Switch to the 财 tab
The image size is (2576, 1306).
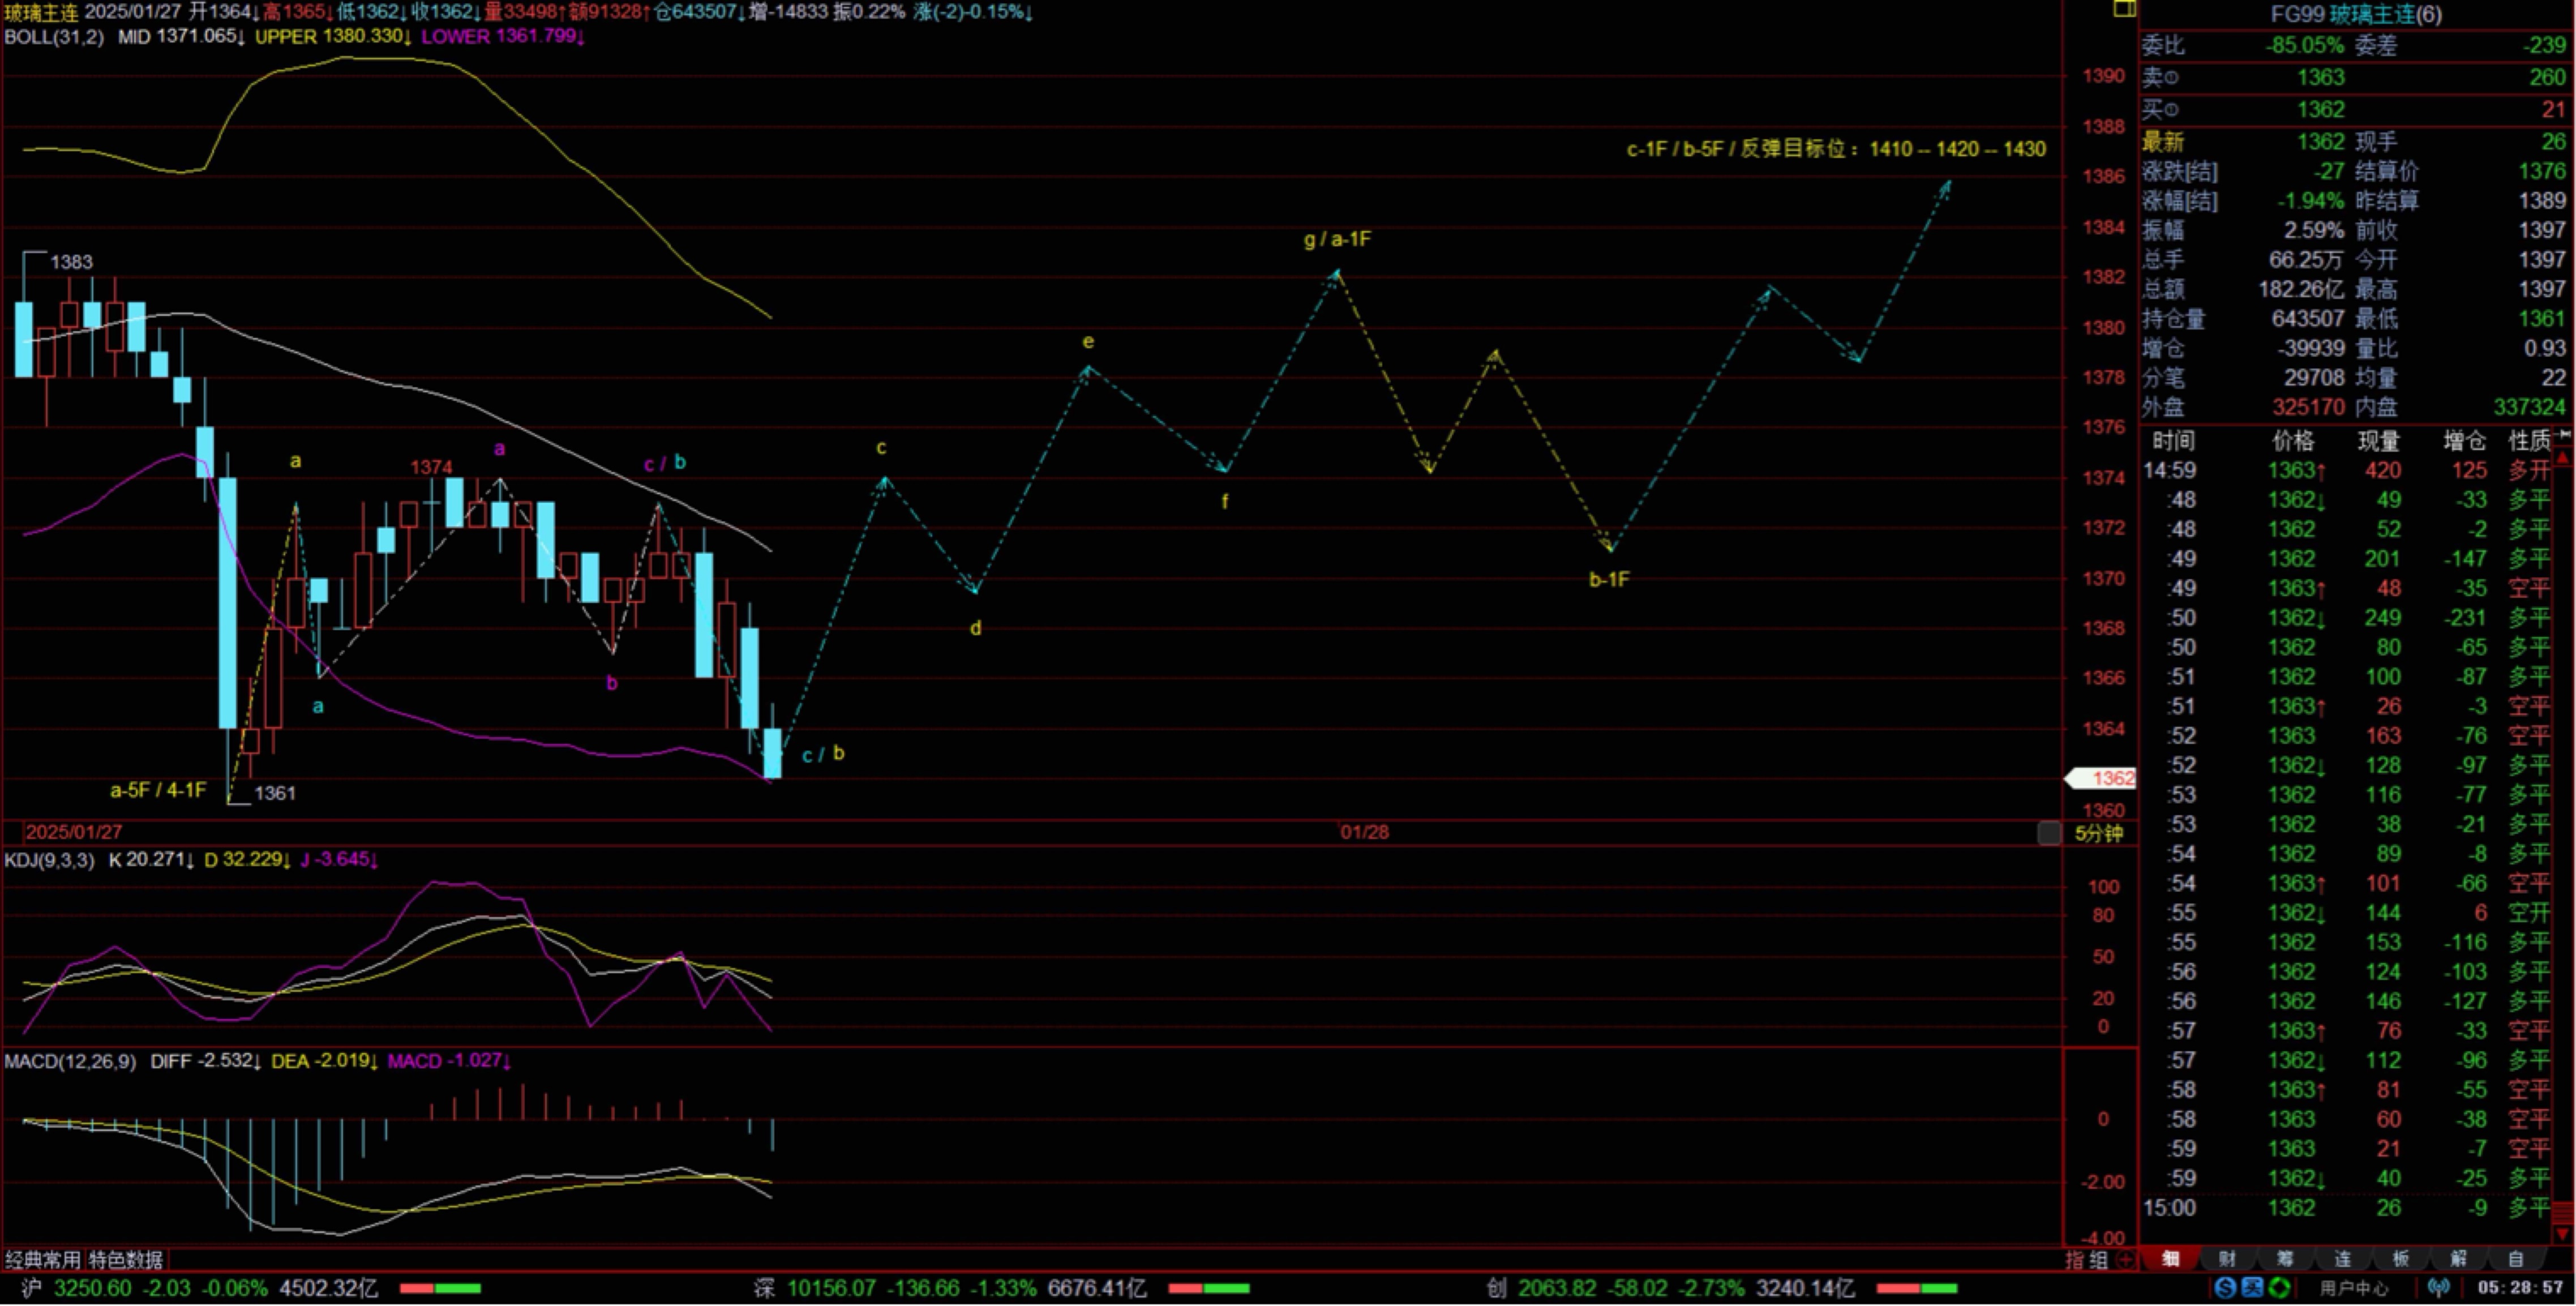[2227, 1259]
